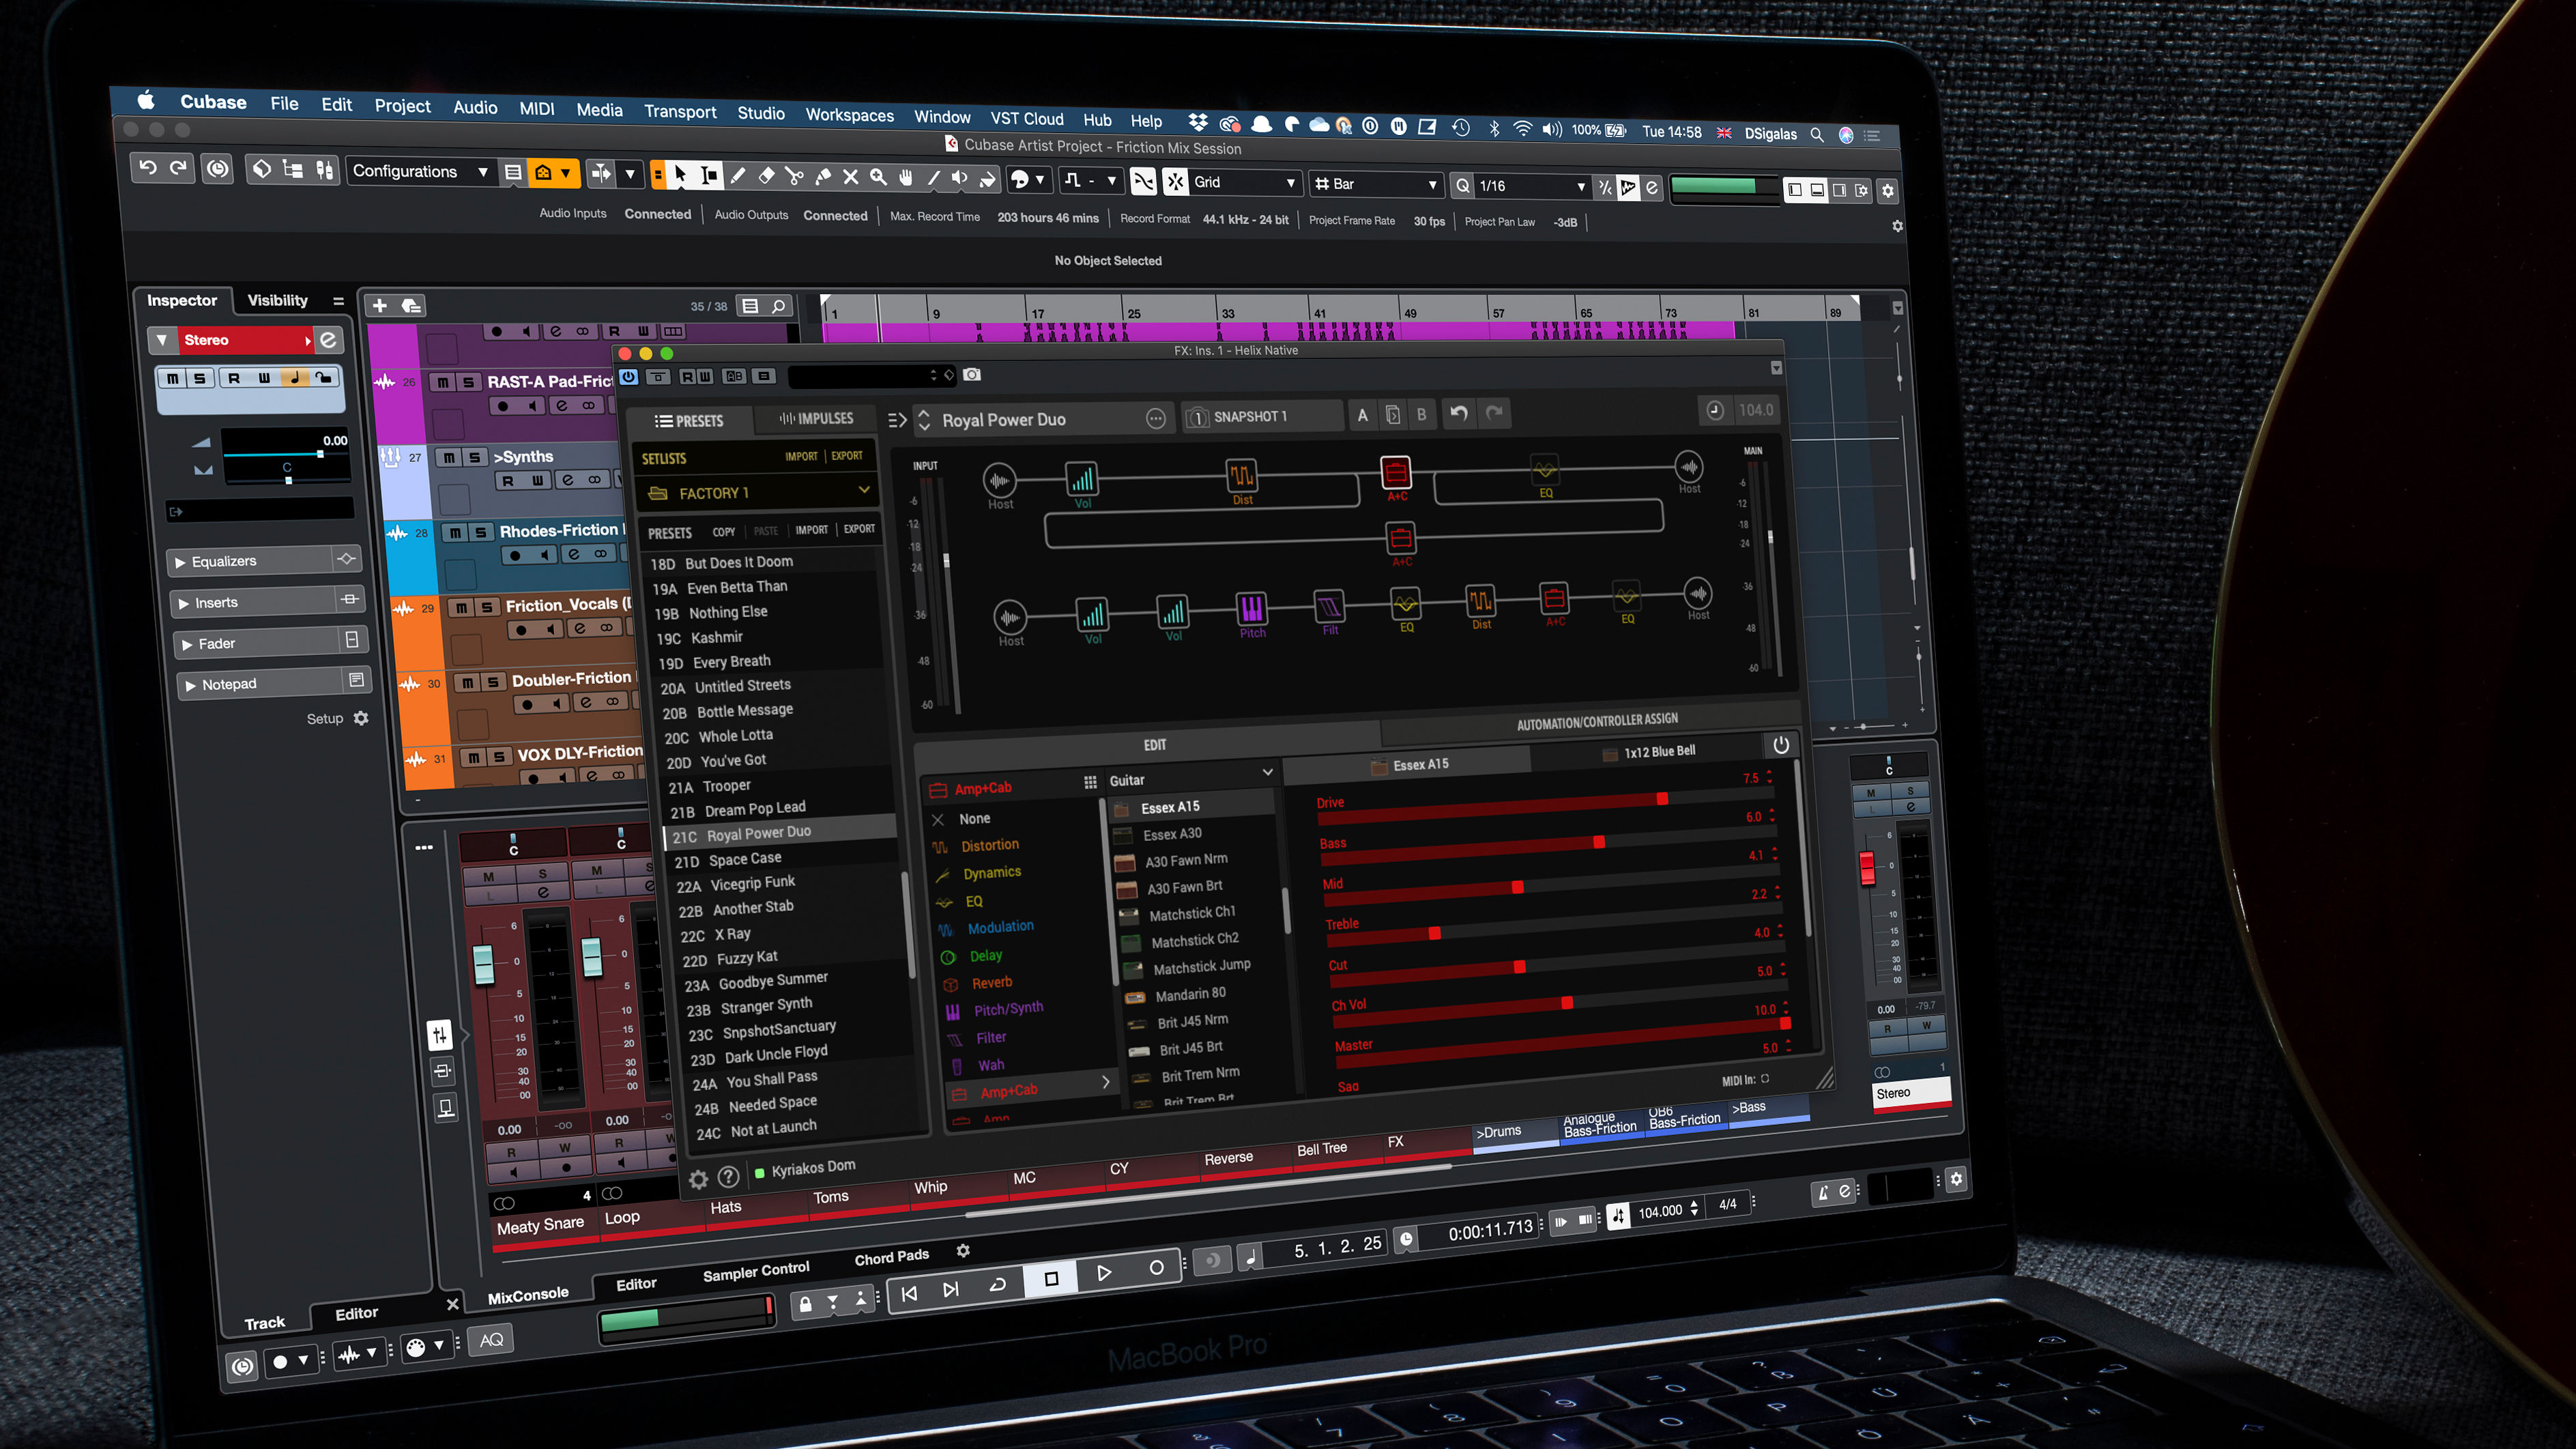Select the Filt block on lower signal path
2576x1449 pixels.
pyautogui.click(x=1329, y=606)
